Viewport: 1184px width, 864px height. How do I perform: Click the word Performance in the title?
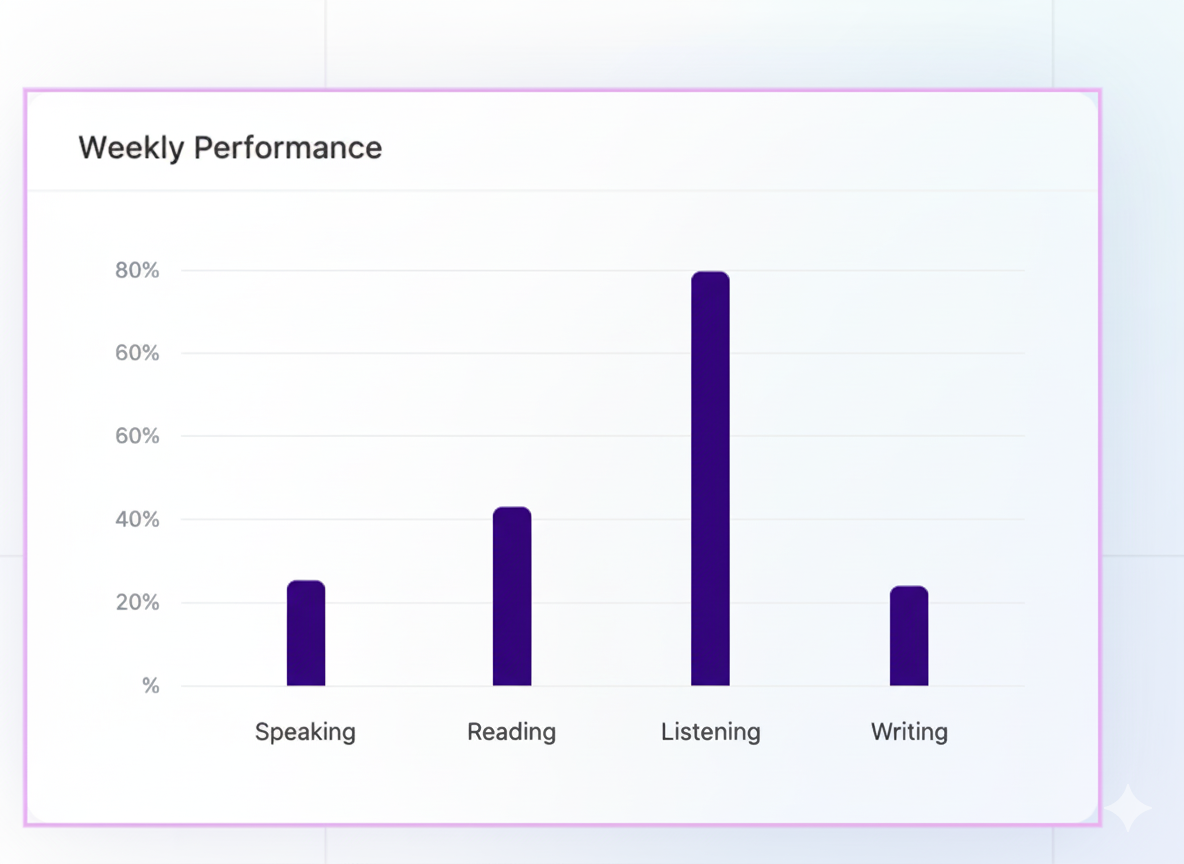point(288,148)
